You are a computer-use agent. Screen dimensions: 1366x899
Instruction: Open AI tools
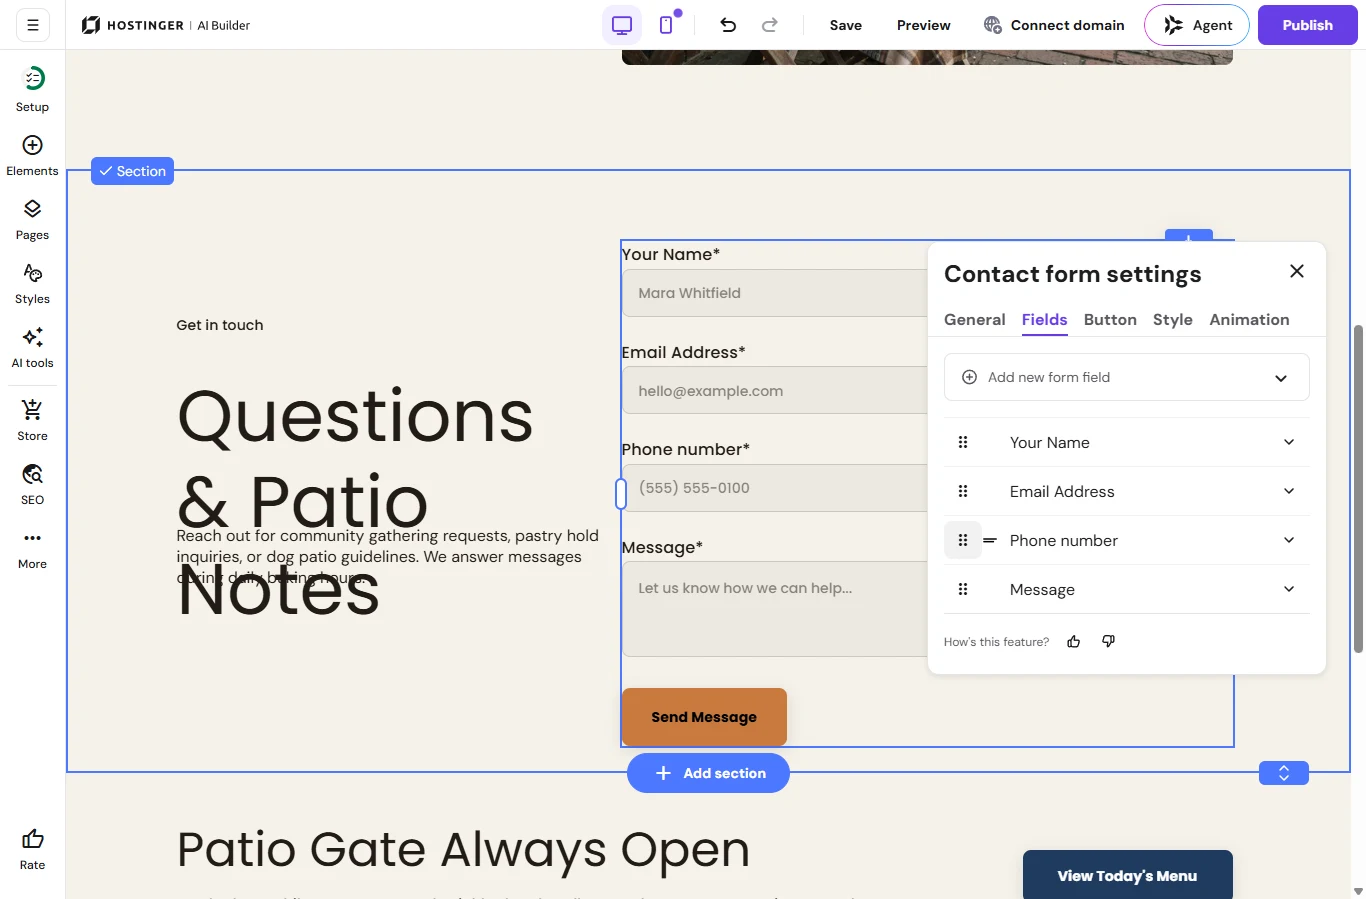33,347
